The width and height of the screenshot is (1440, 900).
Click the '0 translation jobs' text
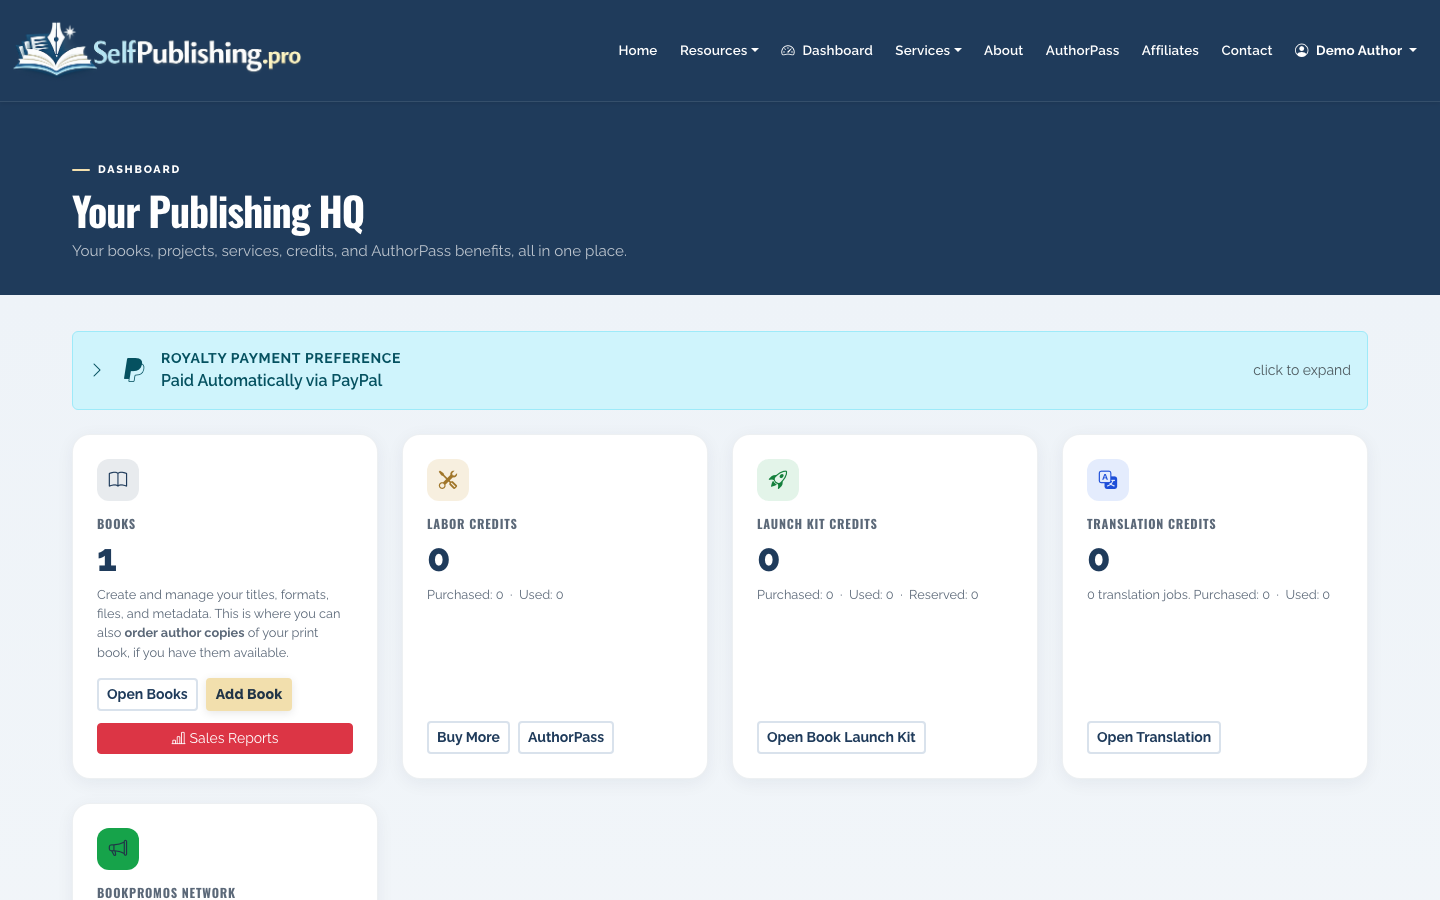click(1138, 595)
